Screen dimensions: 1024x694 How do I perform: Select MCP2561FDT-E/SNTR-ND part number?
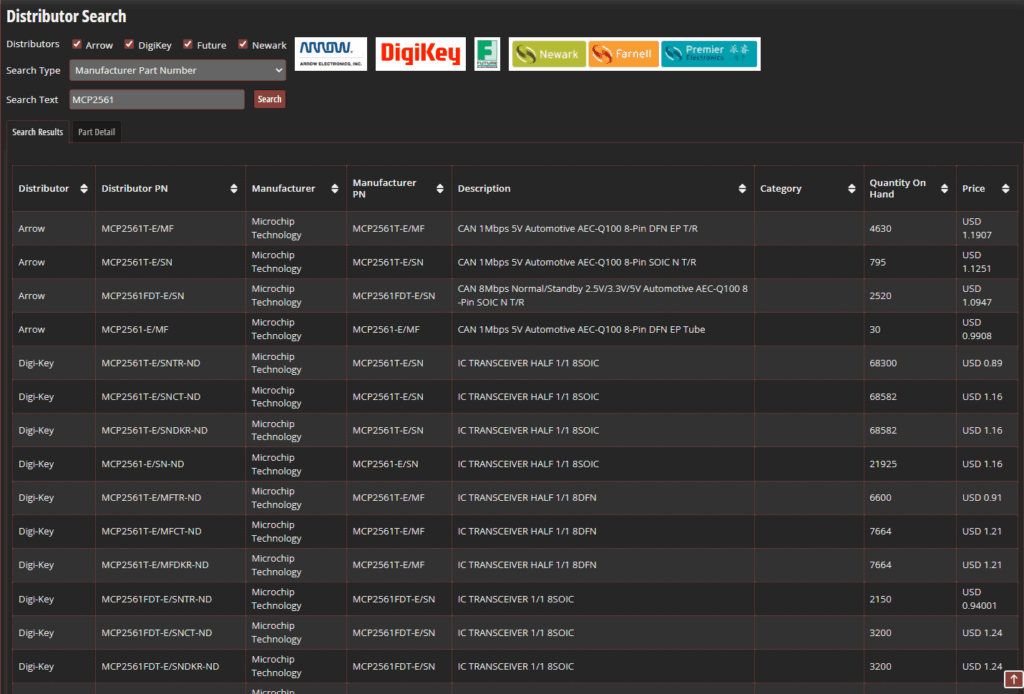coord(157,599)
